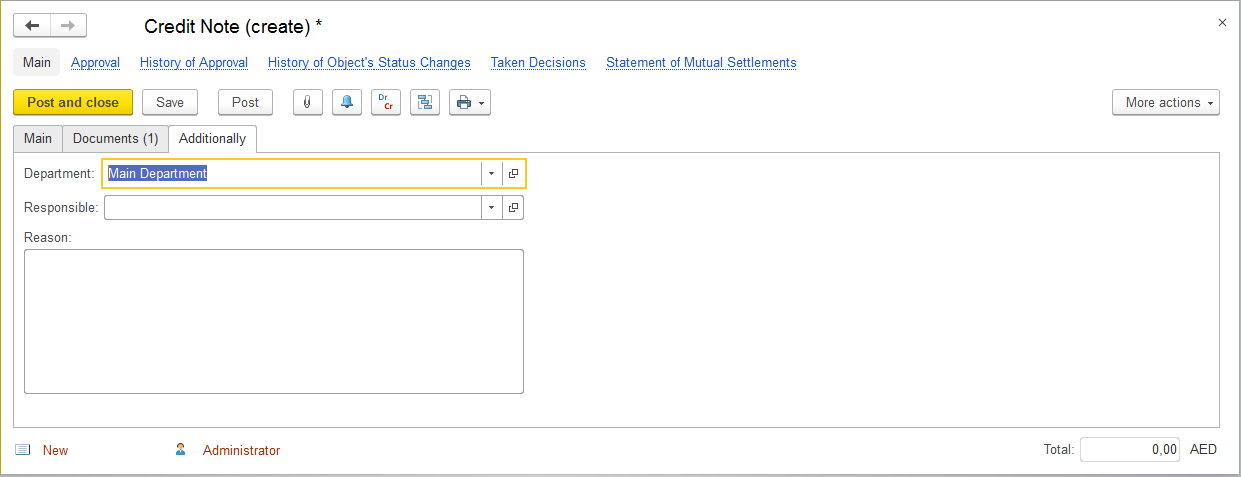
Task: Click inside the Reason text area
Action: click(x=273, y=321)
